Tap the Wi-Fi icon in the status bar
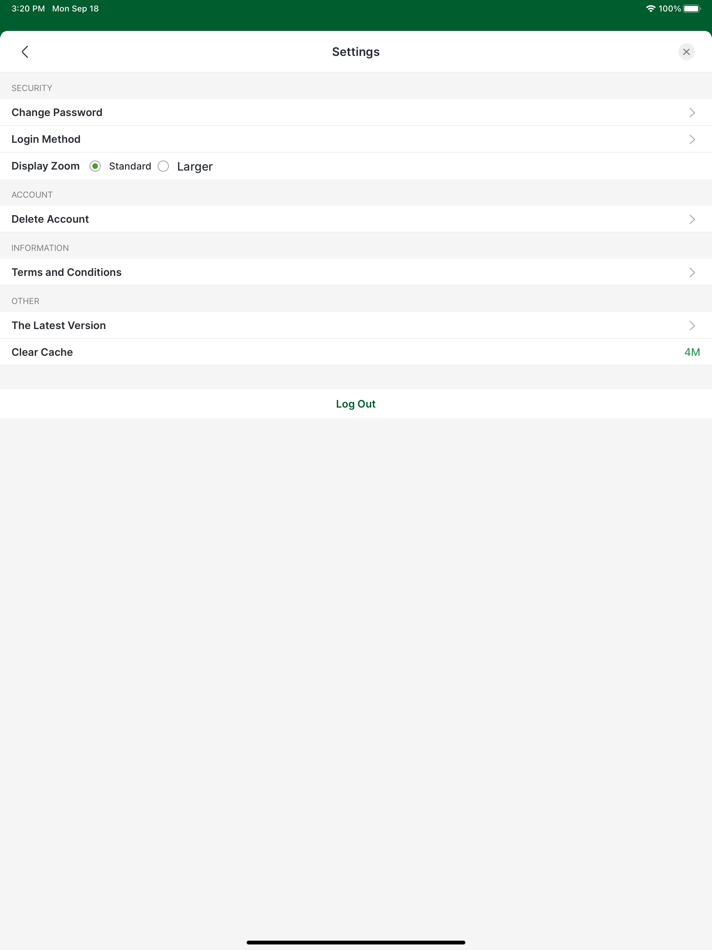 pos(651,8)
